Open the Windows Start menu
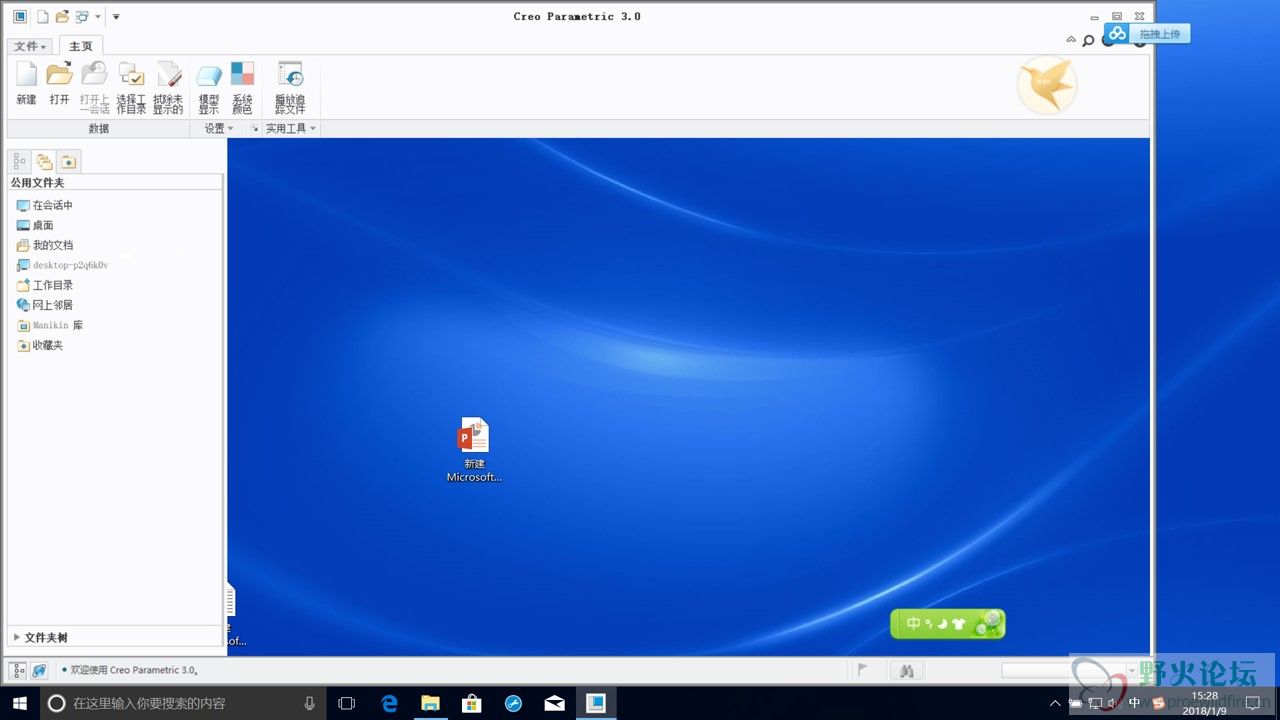Screen dimensions: 1280x720 click(19, 703)
